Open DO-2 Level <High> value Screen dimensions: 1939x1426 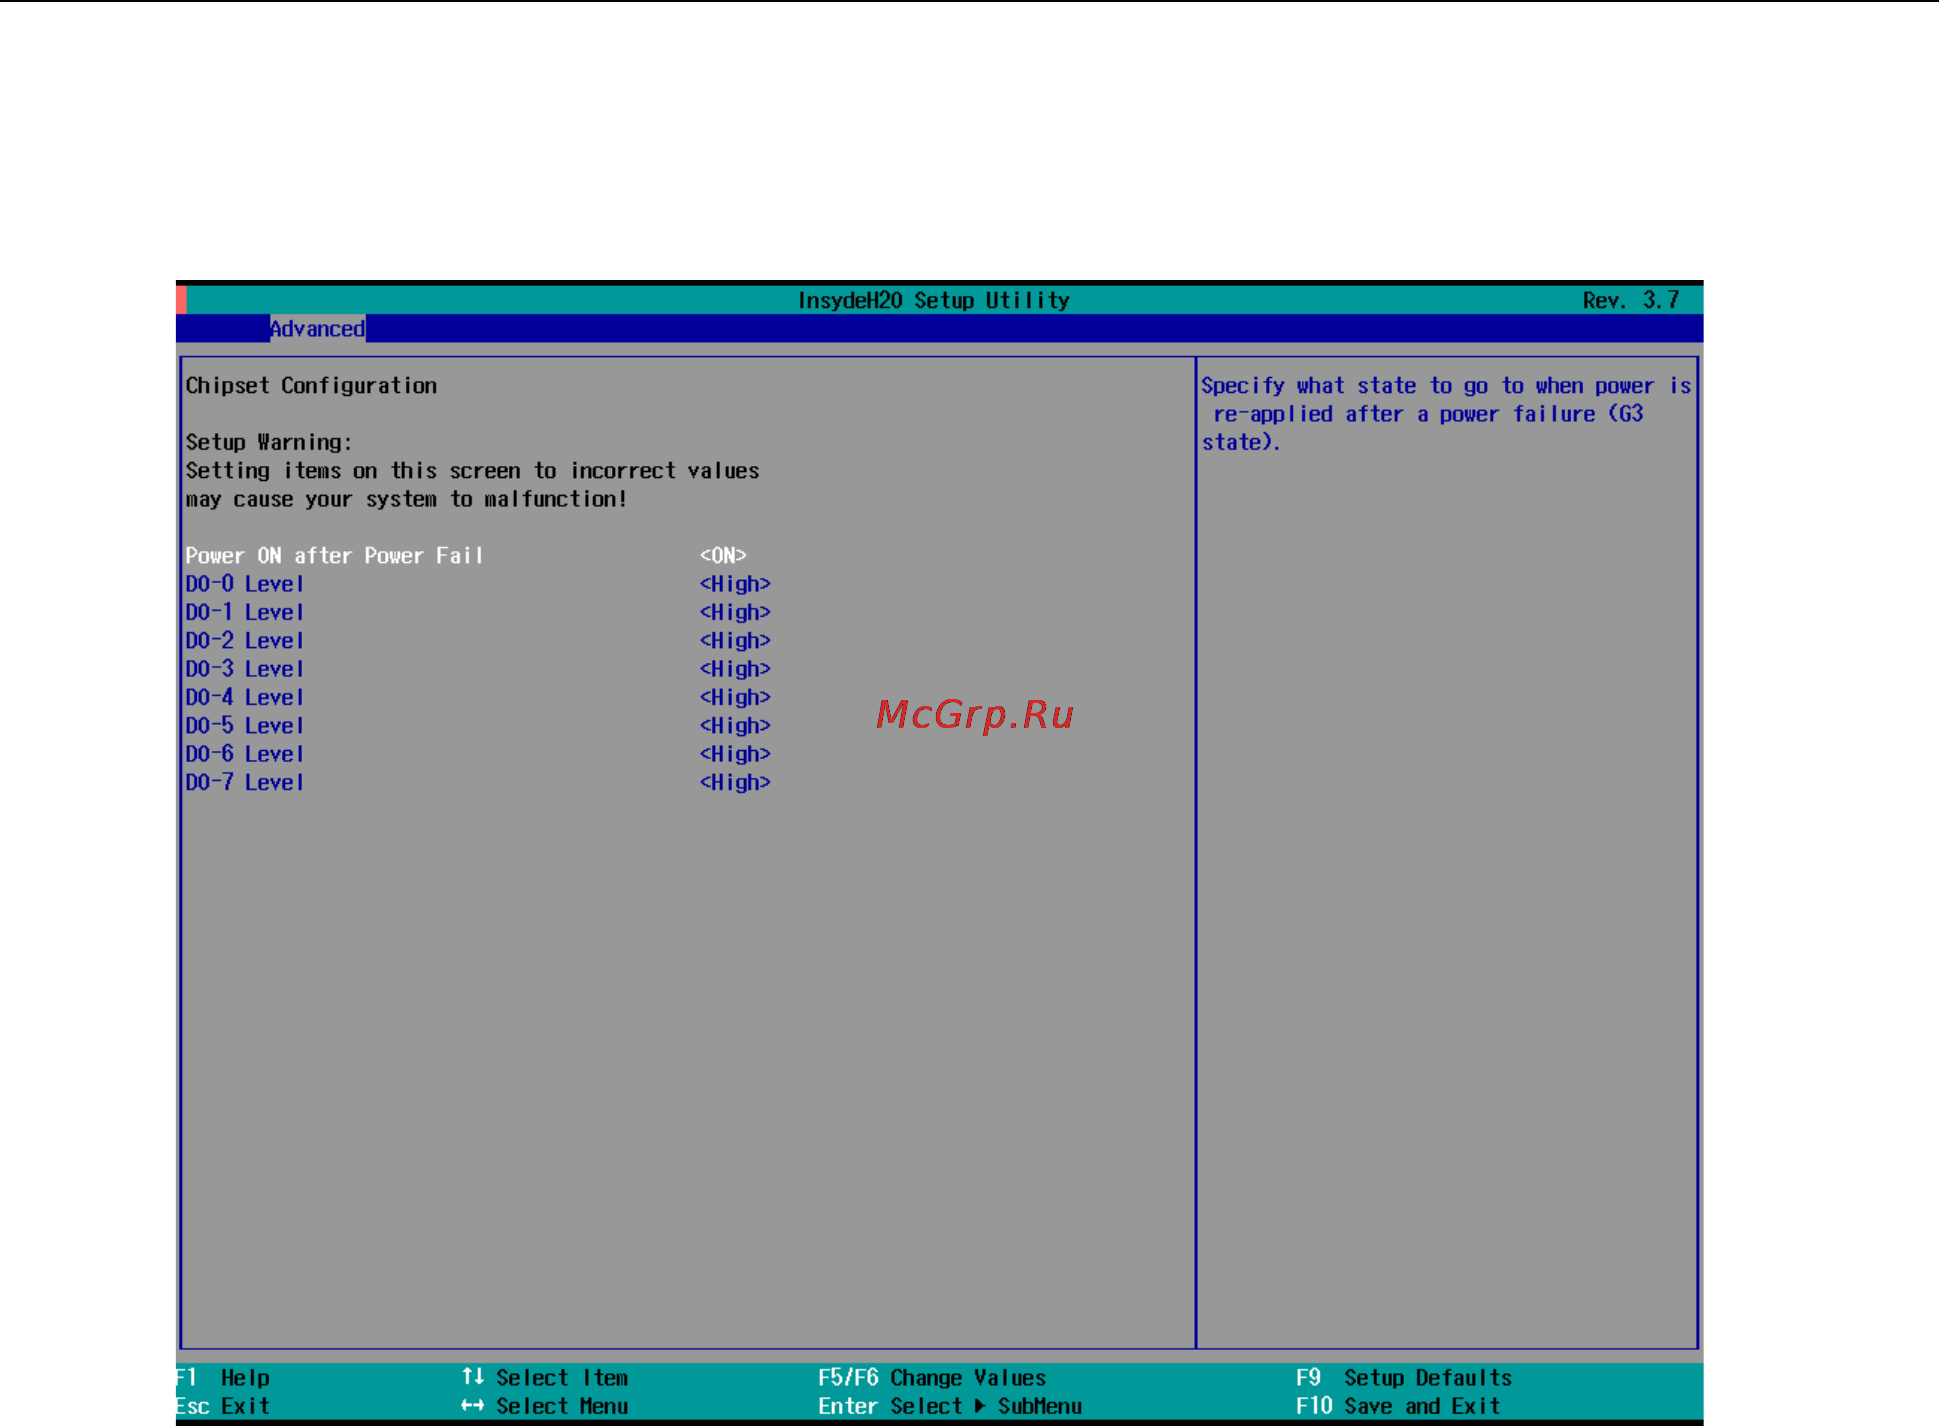(735, 641)
